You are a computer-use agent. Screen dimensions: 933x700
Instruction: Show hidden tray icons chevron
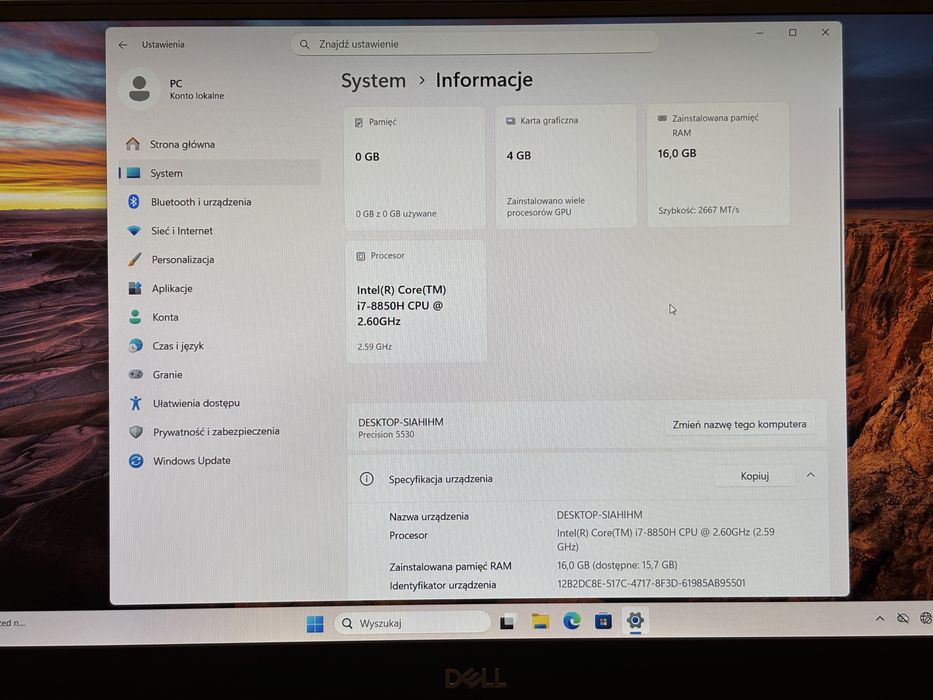(x=879, y=618)
